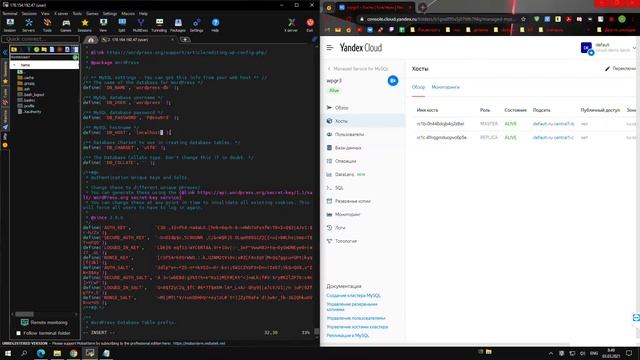Select the Split terminal toolbar icon
This screenshot has width=640, height=360.
pos(122,25)
